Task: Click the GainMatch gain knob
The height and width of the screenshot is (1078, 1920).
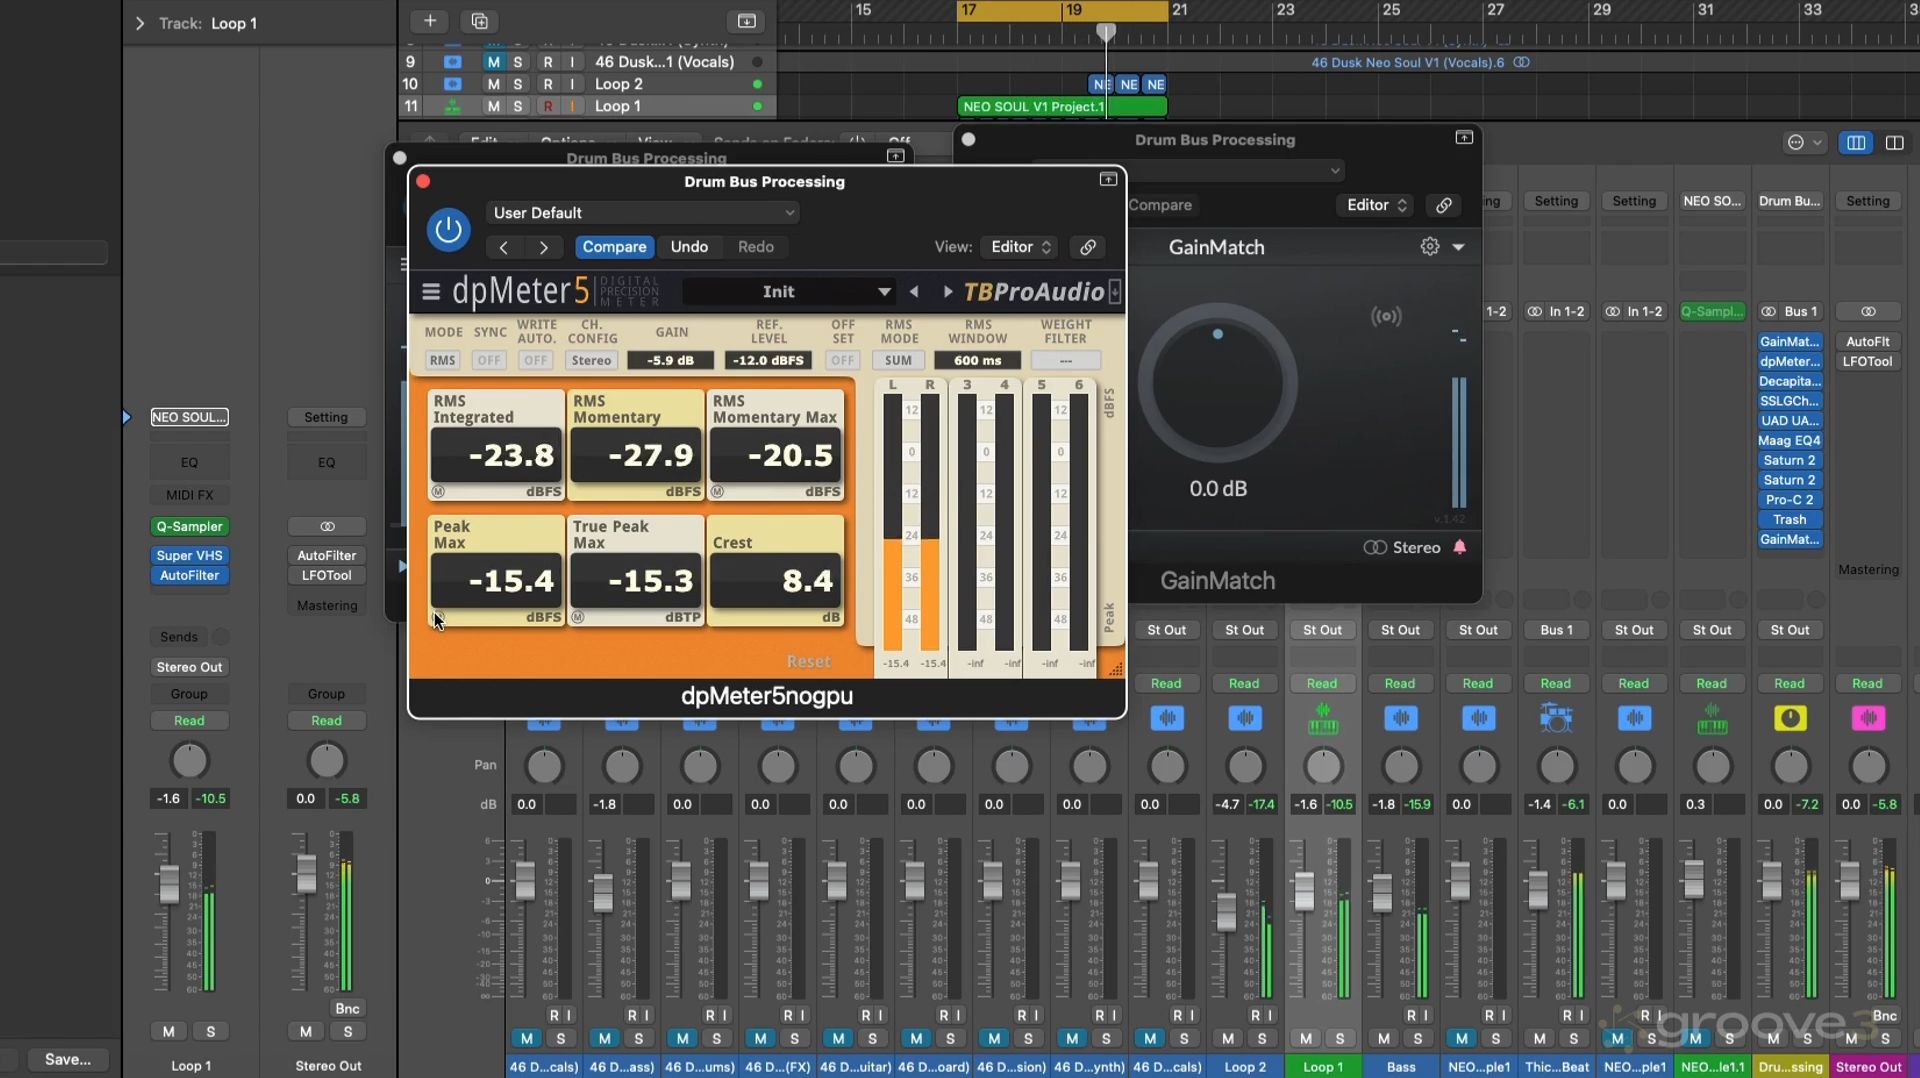Action: [x=1217, y=383]
